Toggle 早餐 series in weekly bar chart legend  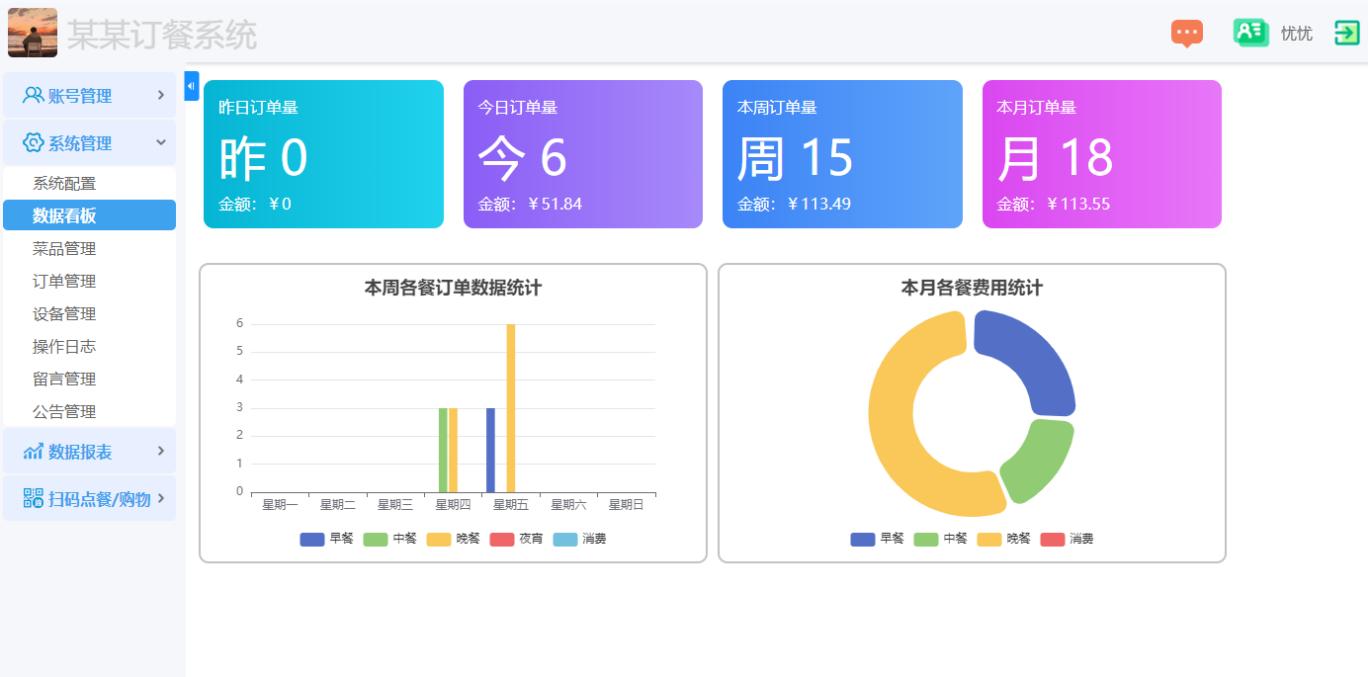click(326, 539)
